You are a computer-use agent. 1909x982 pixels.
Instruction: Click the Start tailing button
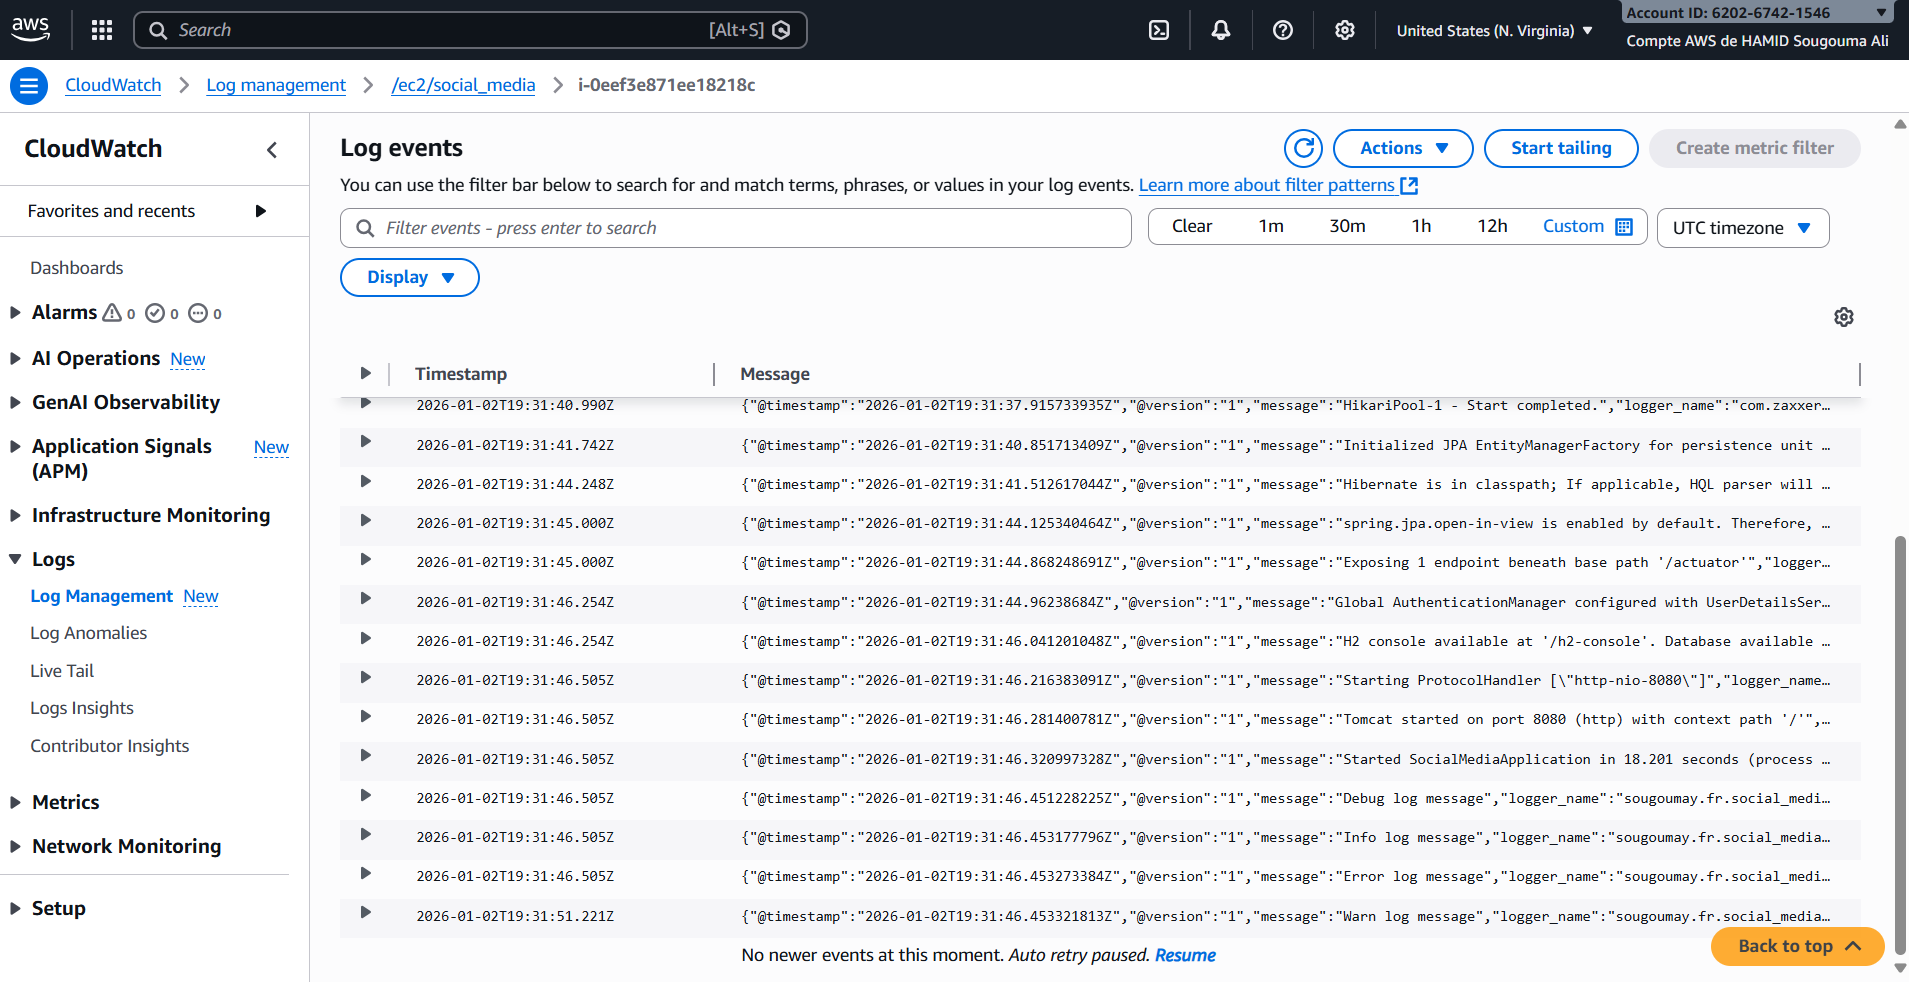pyautogui.click(x=1561, y=148)
